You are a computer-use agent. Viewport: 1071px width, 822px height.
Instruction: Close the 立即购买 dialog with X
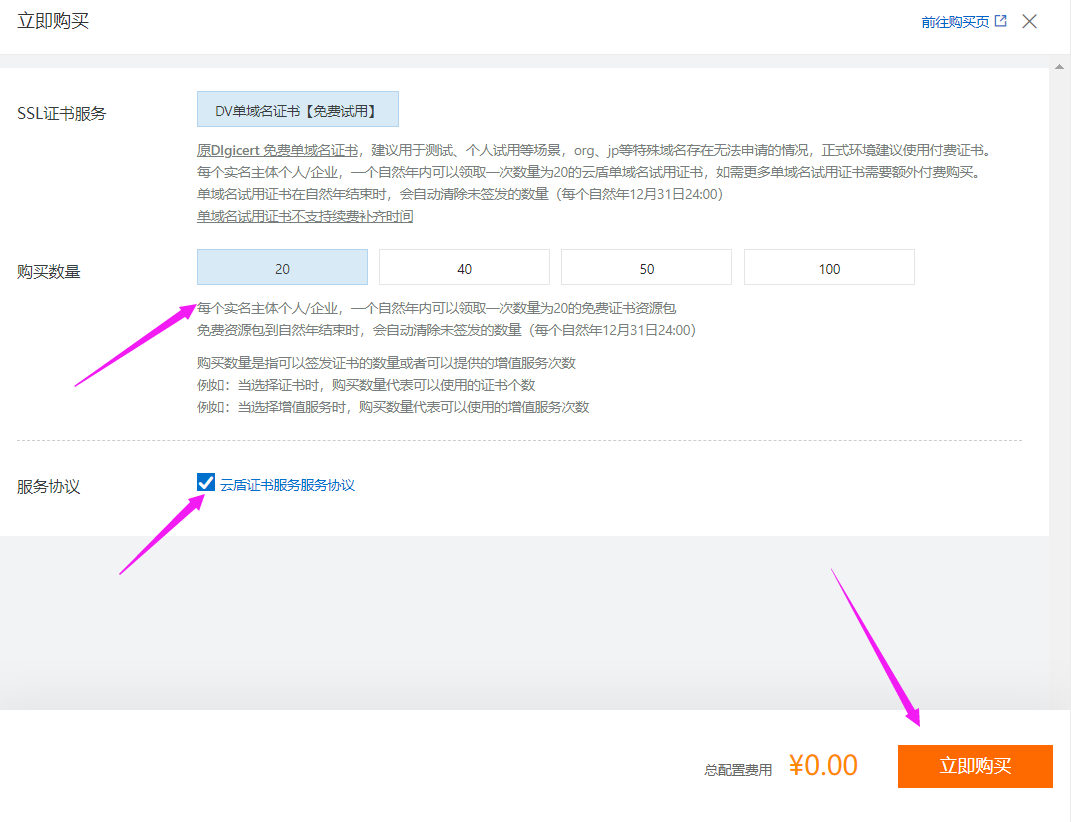[1029, 21]
